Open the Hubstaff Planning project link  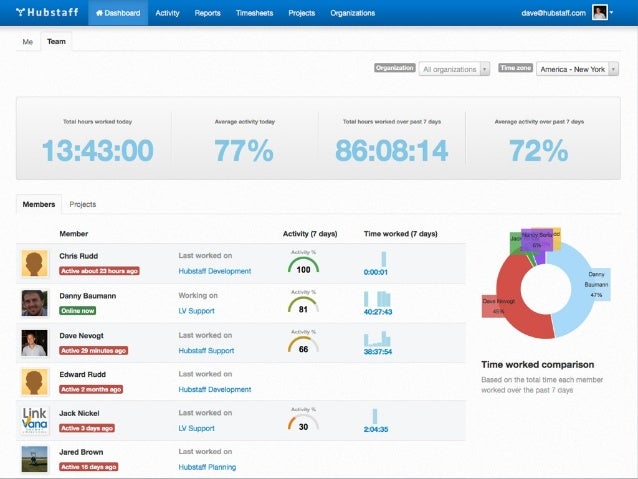click(x=207, y=467)
